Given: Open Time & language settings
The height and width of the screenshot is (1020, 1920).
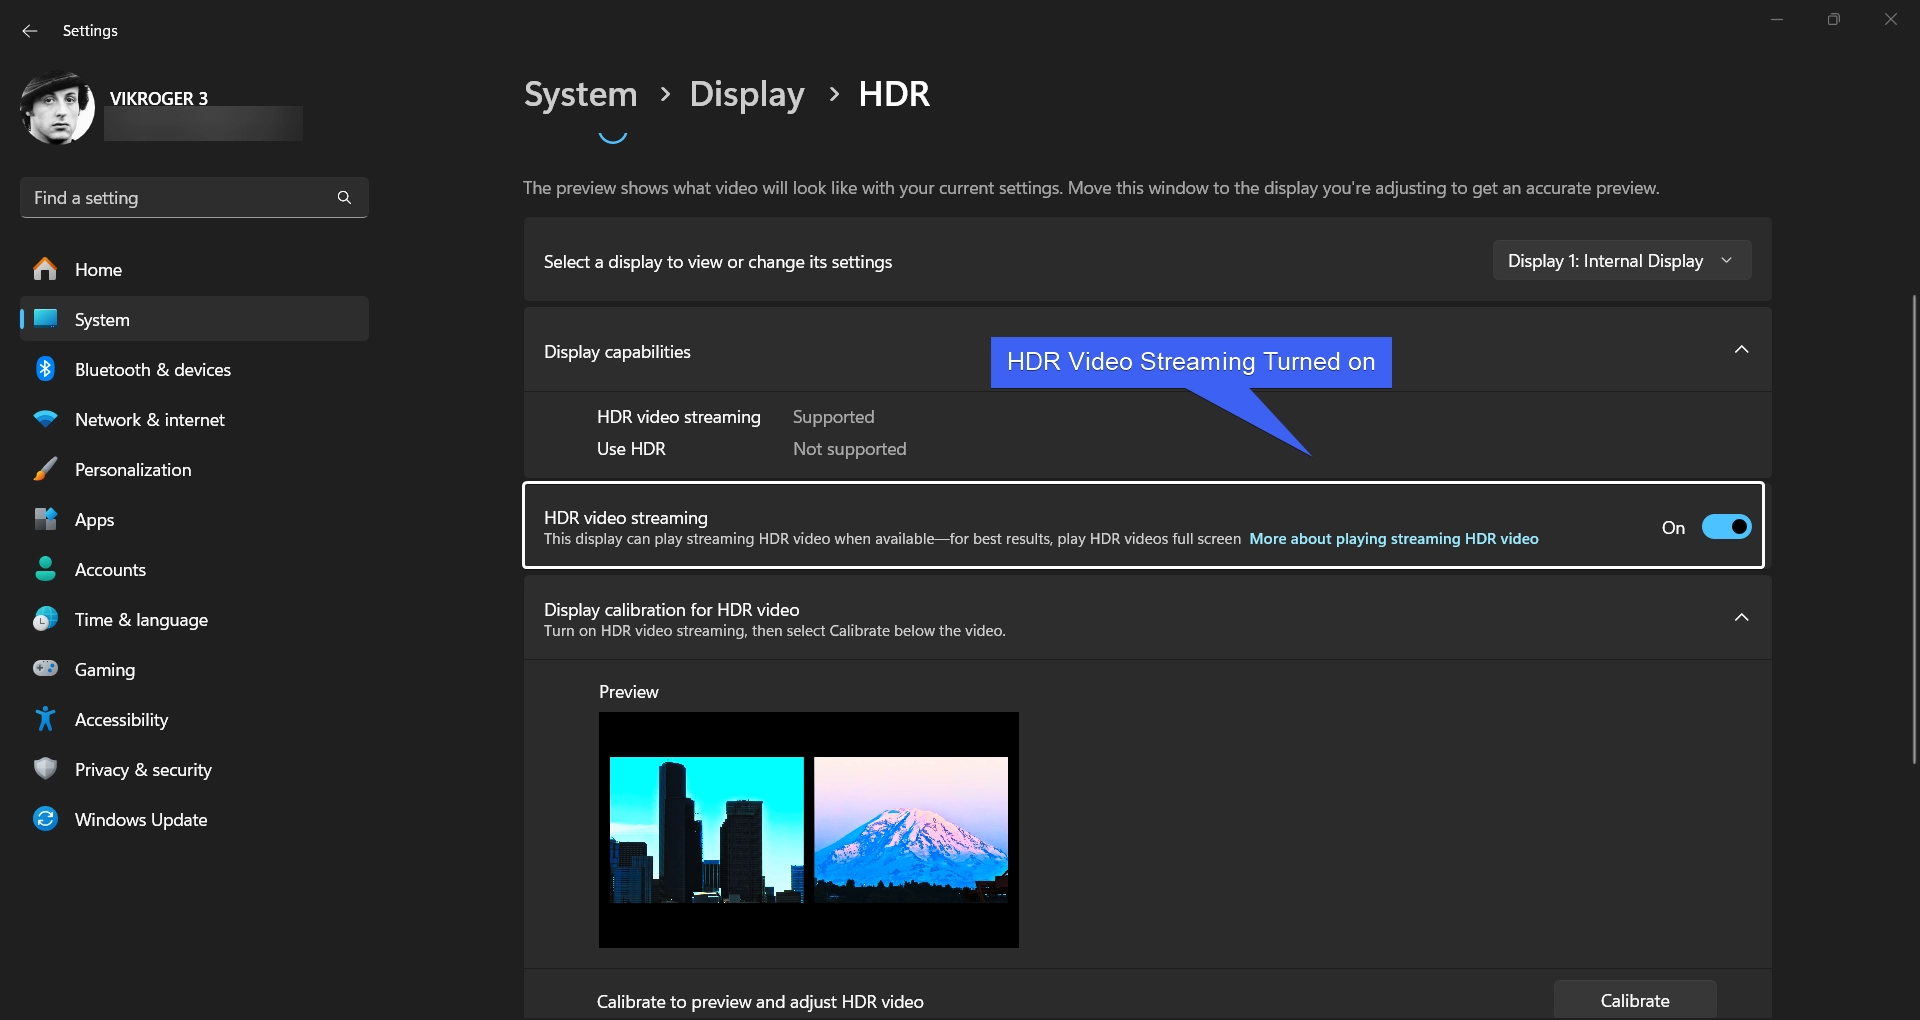Looking at the screenshot, I should pos(194,619).
